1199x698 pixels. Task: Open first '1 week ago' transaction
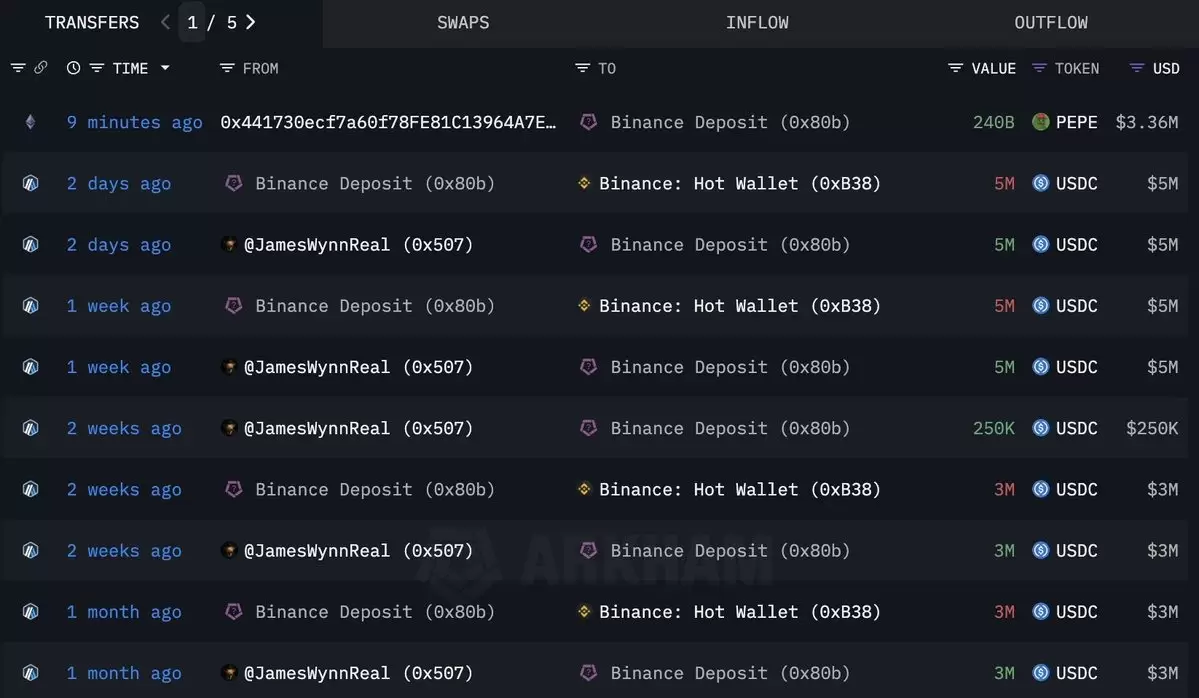pyautogui.click(x=119, y=306)
